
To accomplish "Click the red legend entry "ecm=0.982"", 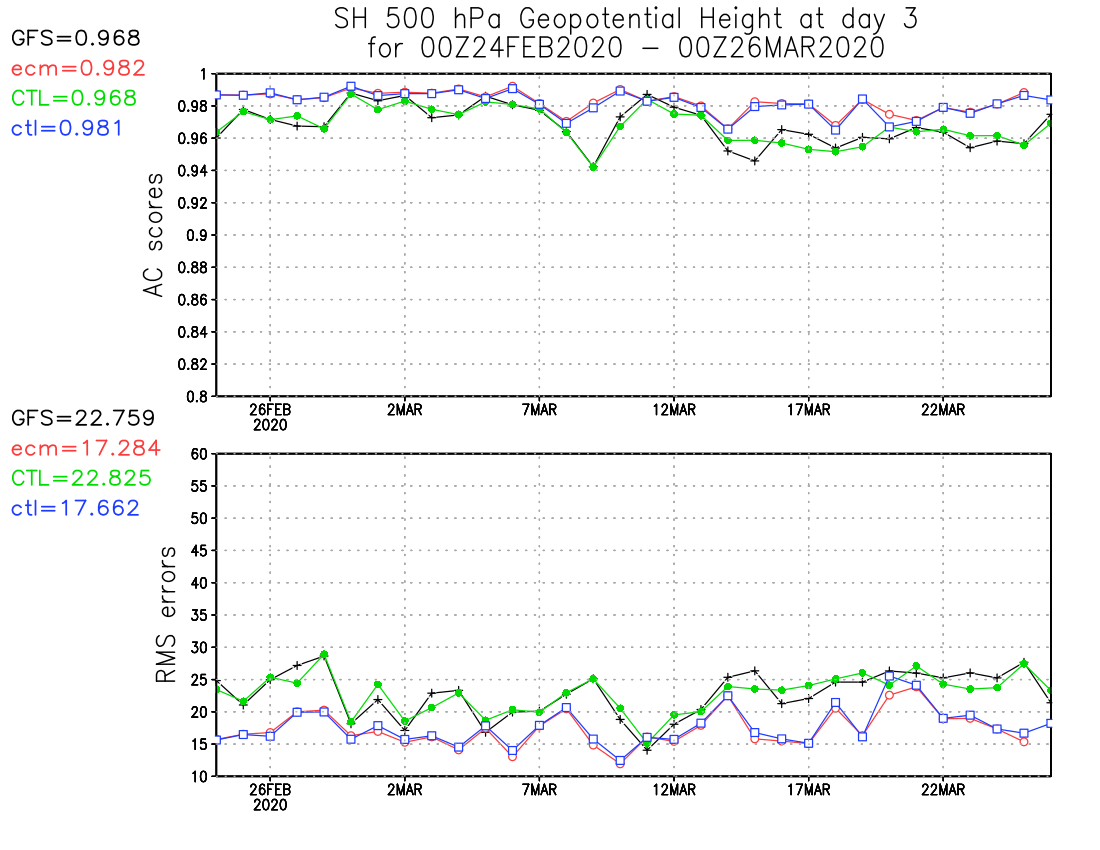I will pos(79,68).
